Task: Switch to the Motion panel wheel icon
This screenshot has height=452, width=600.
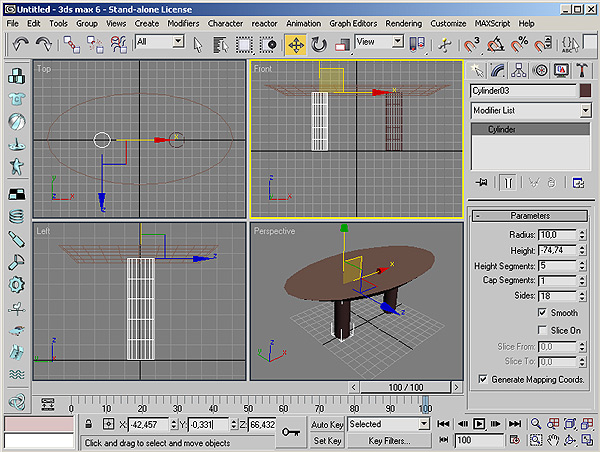Action: (541, 69)
